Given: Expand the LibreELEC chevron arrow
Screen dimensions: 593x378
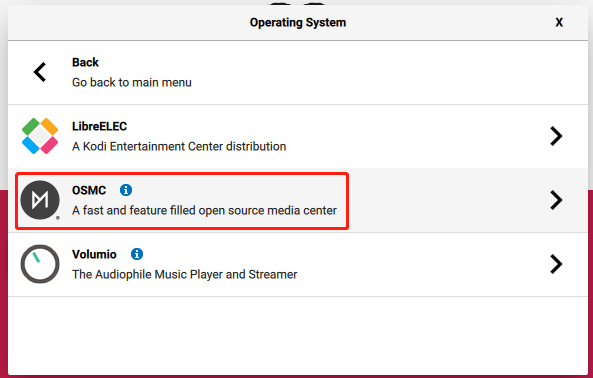Looking at the screenshot, I should [556, 136].
